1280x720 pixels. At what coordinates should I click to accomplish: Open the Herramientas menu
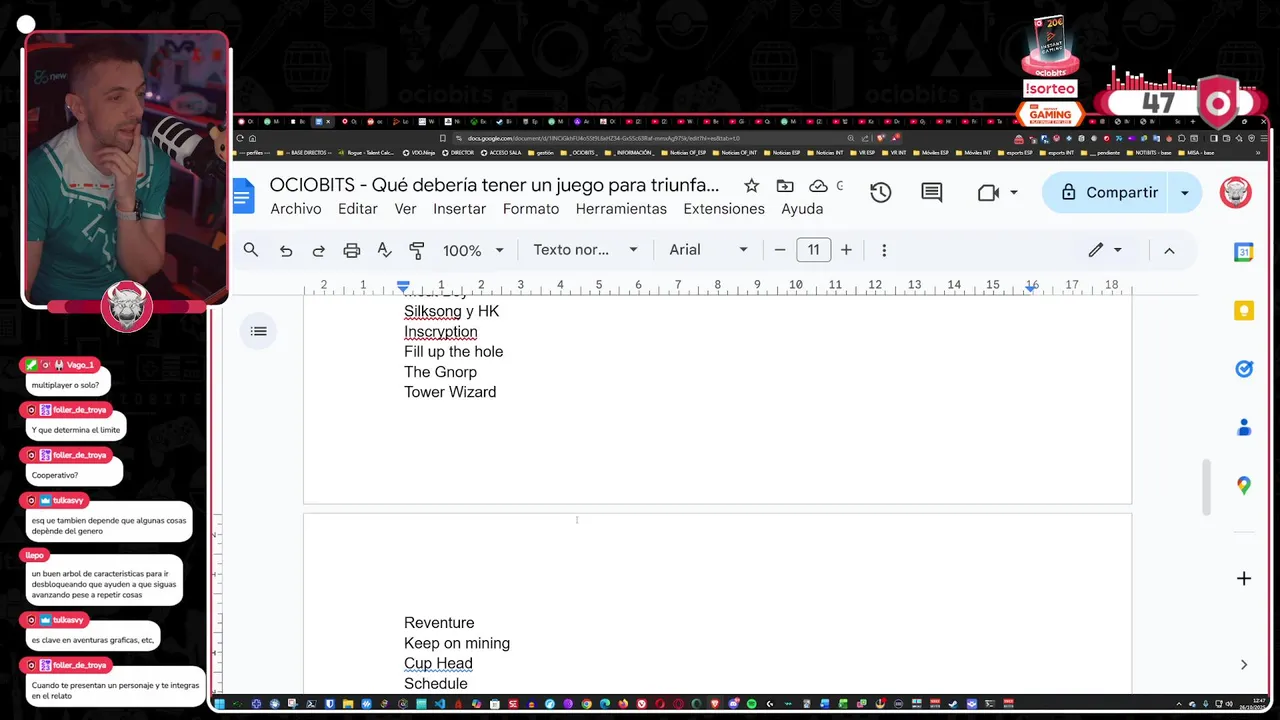pos(621,209)
